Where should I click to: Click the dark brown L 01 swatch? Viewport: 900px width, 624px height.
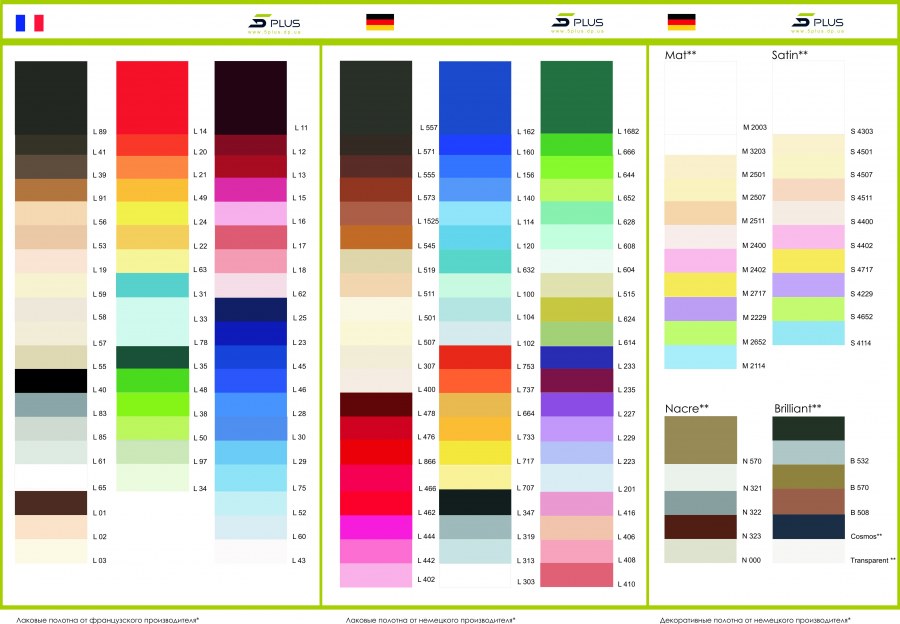(x=51, y=503)
